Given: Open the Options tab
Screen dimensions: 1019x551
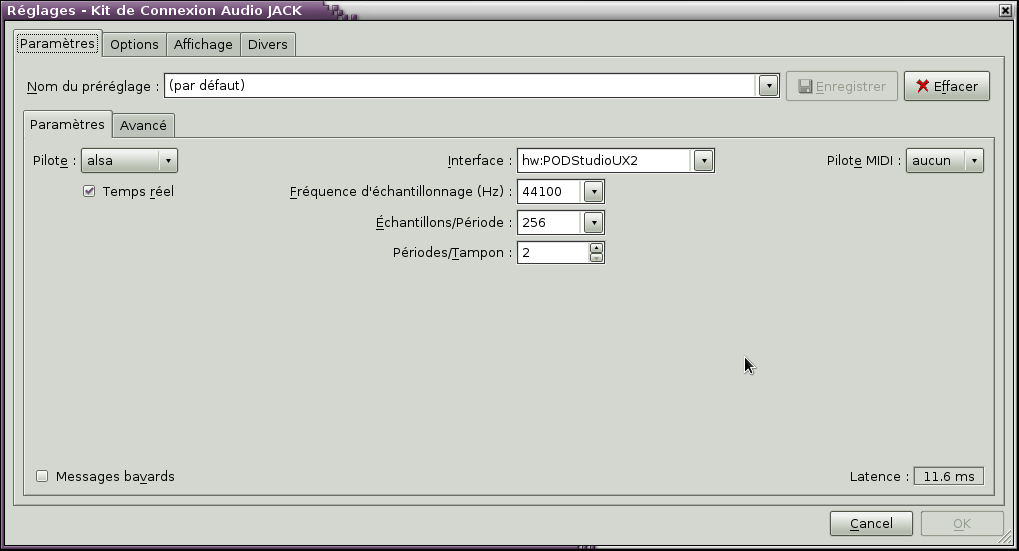Looking at the screenshot, I should 135,44.
